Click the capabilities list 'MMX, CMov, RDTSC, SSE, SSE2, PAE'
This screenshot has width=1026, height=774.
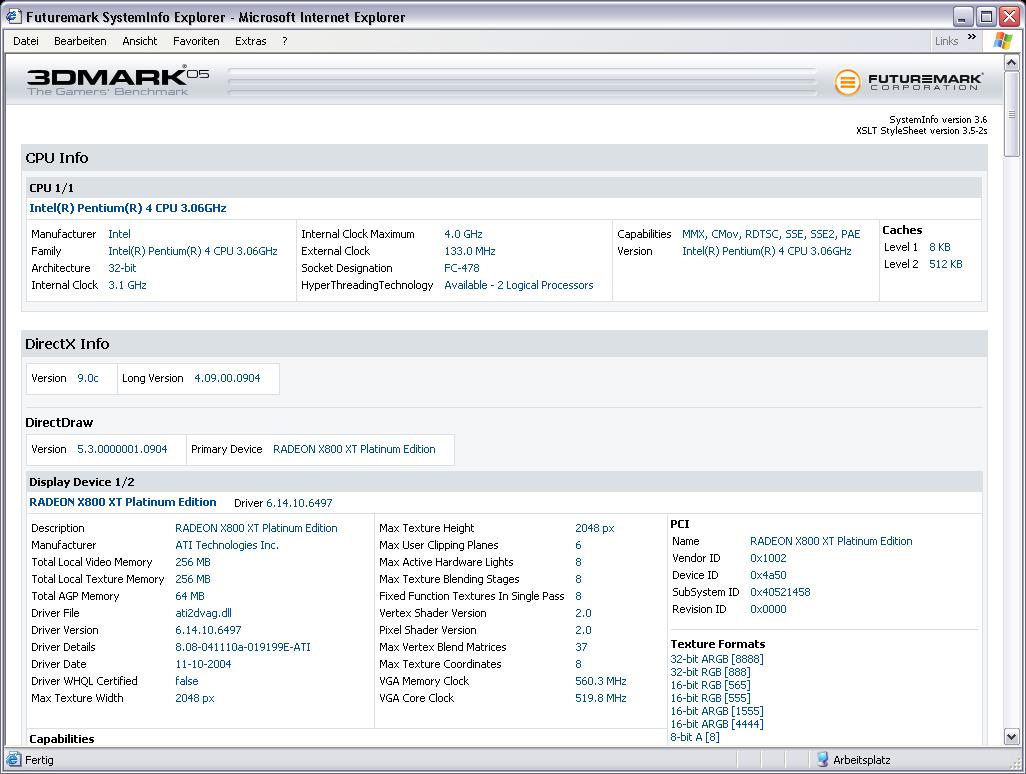(771, 234)
